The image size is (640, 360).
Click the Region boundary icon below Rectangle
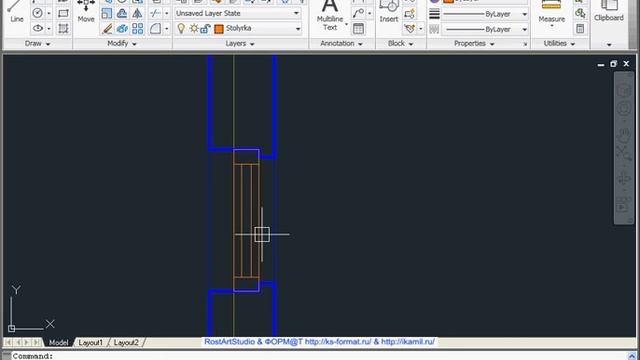pos(63,29)
